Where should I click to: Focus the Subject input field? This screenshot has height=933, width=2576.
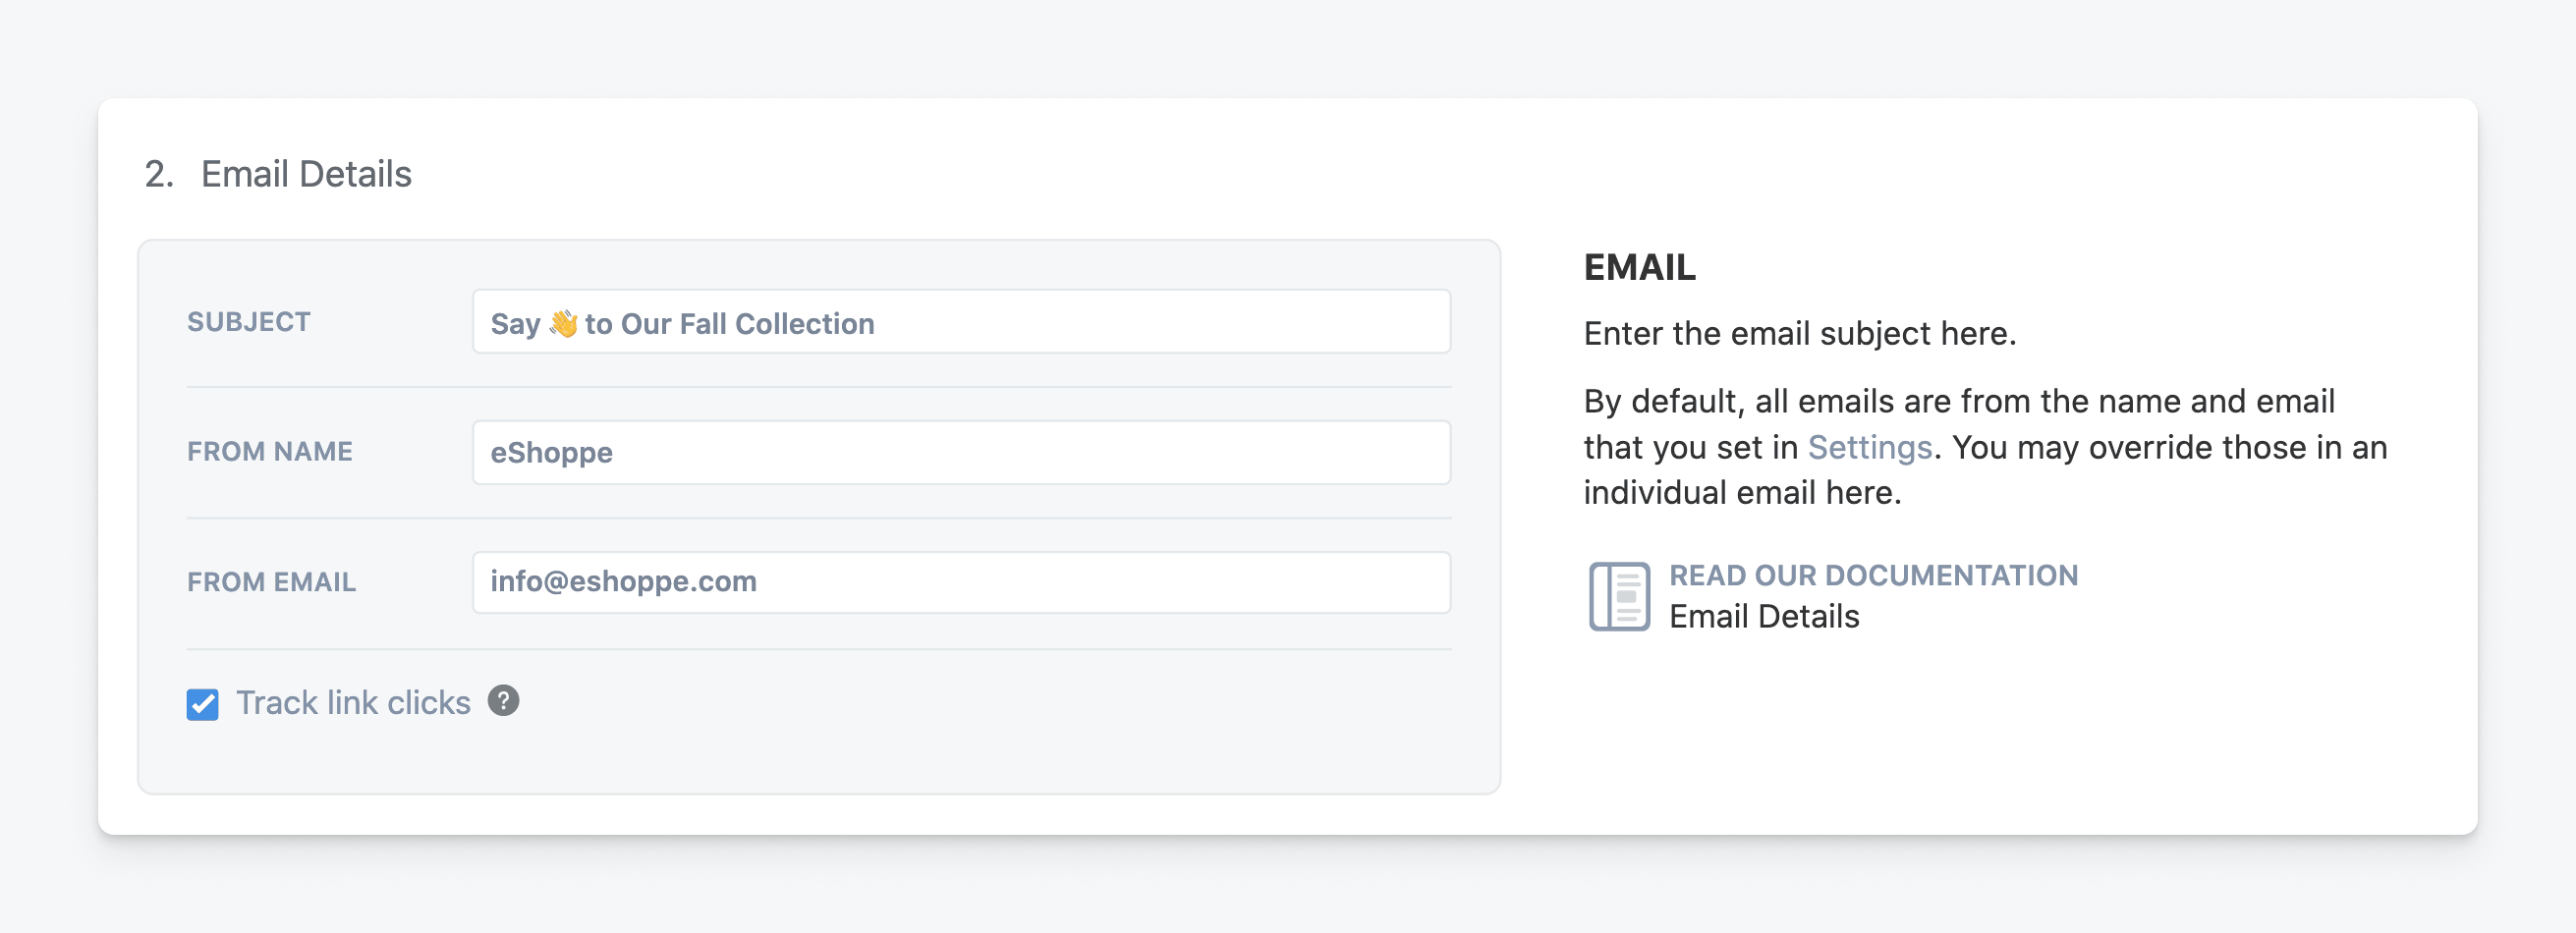click(x=961, y=322)
